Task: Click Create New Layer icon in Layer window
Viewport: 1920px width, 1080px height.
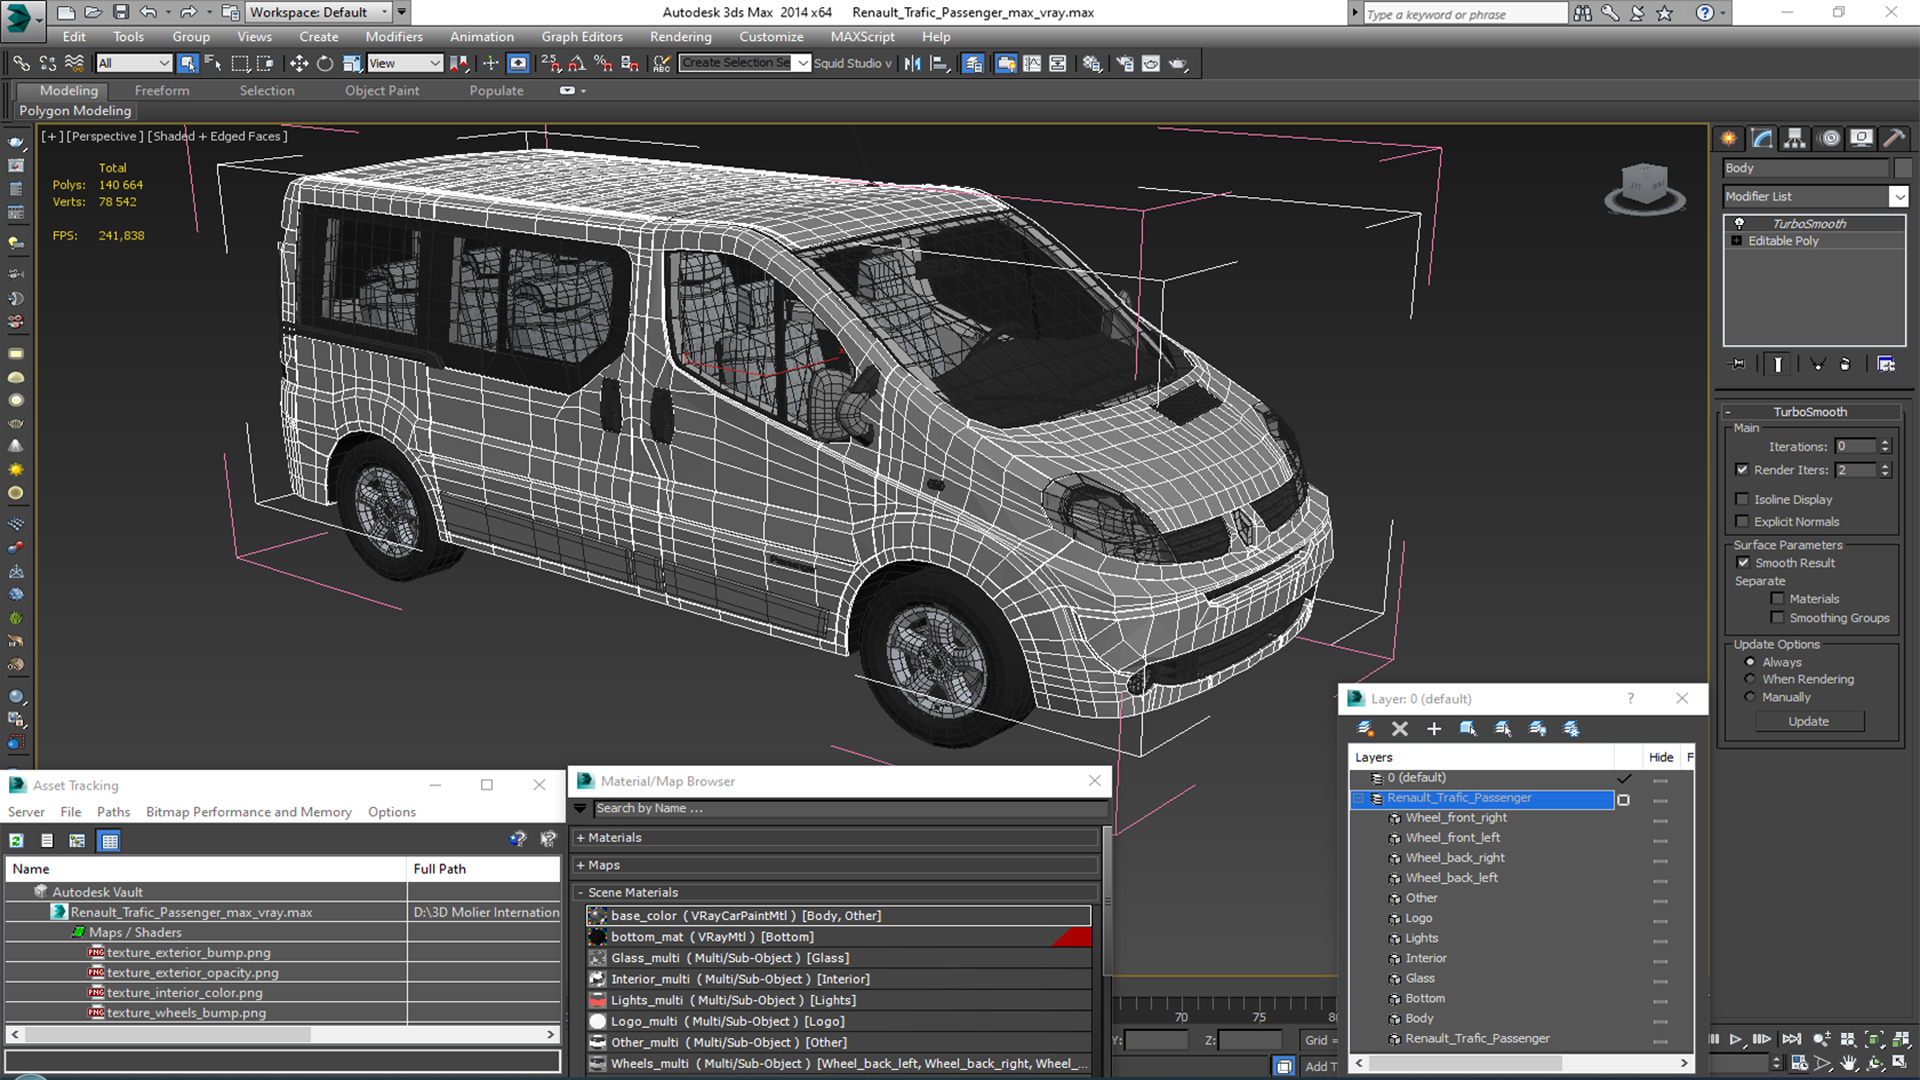Action: 1365,729
